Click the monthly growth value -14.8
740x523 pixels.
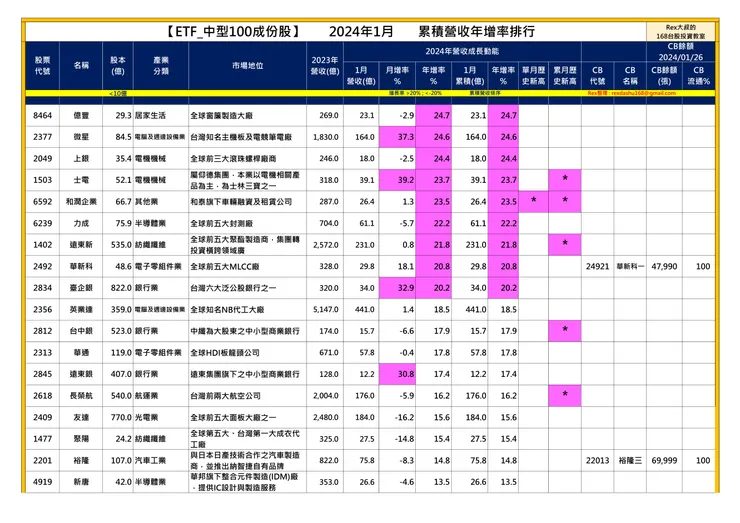click(404, 439)
